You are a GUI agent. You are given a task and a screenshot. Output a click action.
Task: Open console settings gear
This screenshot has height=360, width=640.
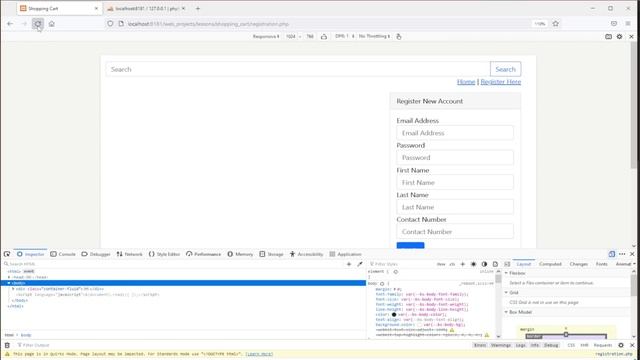[621, 345]
